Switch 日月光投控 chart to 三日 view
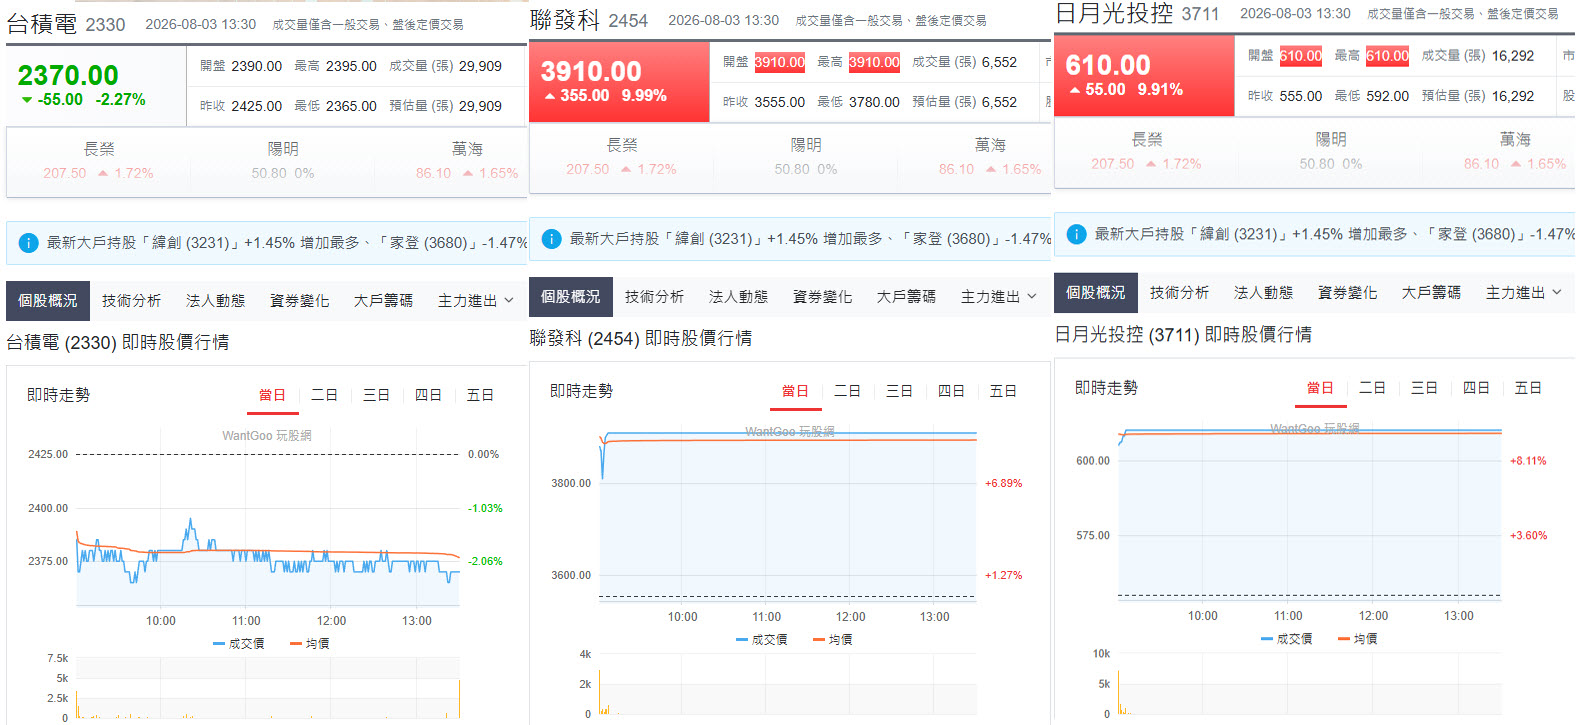This screenshot has width=1578, height=725. tap(1425, 388)
